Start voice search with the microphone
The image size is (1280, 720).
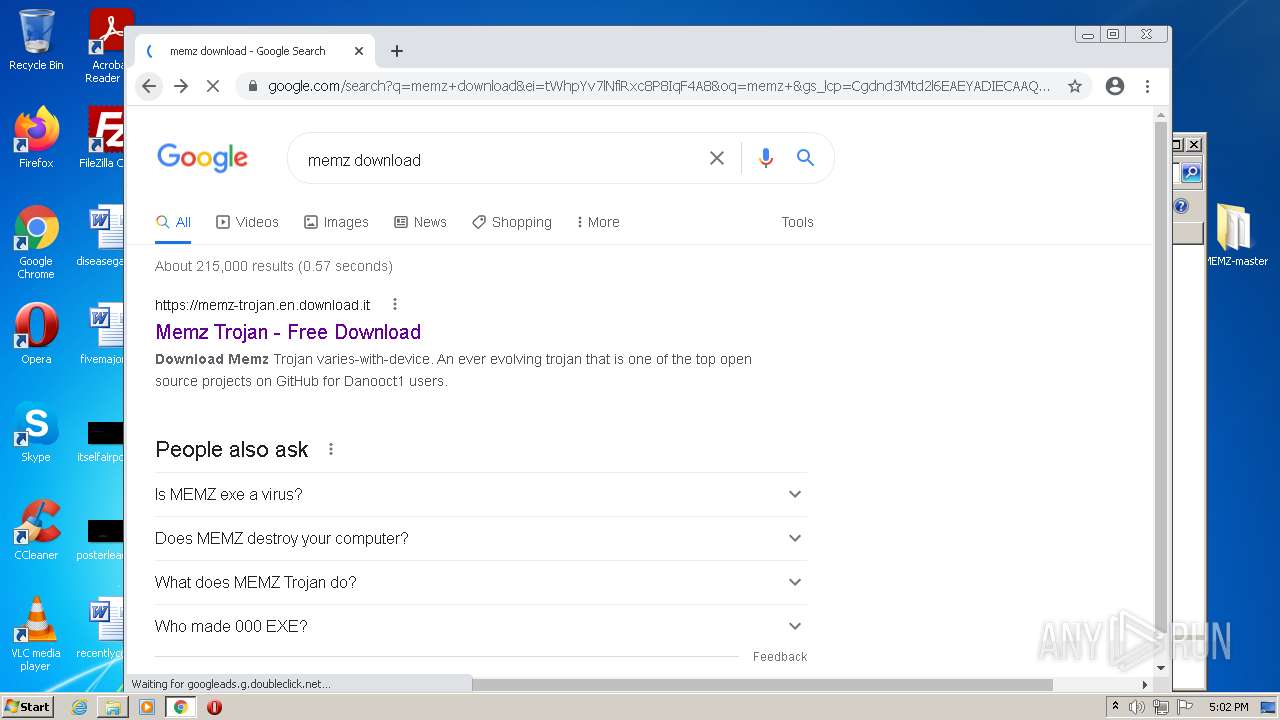click(766, 158)
